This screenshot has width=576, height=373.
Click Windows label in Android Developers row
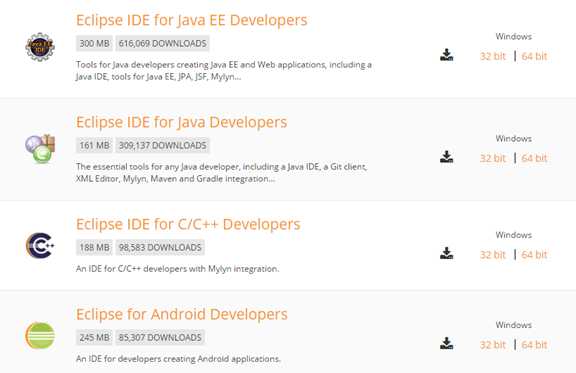tap(514, 325)
